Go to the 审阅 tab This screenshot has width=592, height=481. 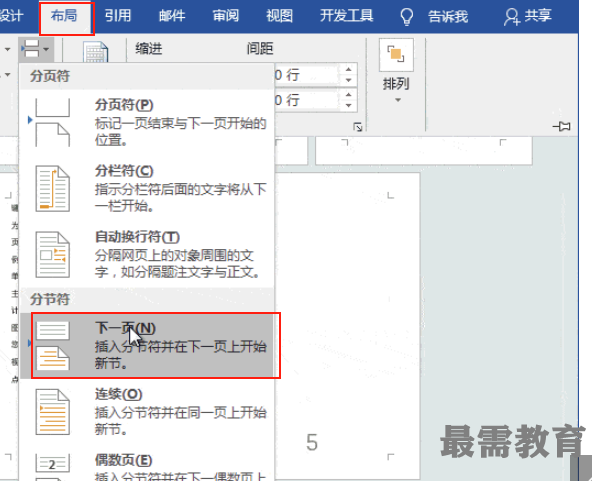tap(226, 16)
